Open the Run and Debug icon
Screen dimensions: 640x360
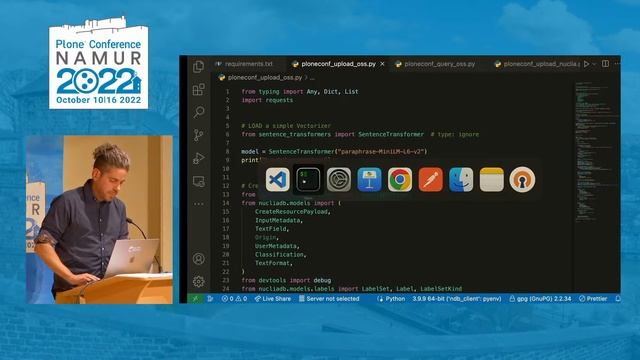198,158
